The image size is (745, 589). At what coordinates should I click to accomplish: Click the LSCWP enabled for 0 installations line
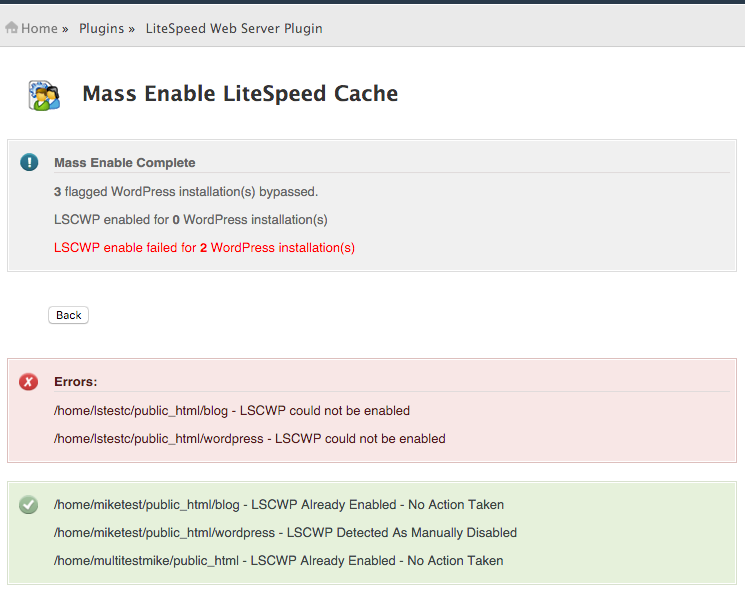coord(191,219)
